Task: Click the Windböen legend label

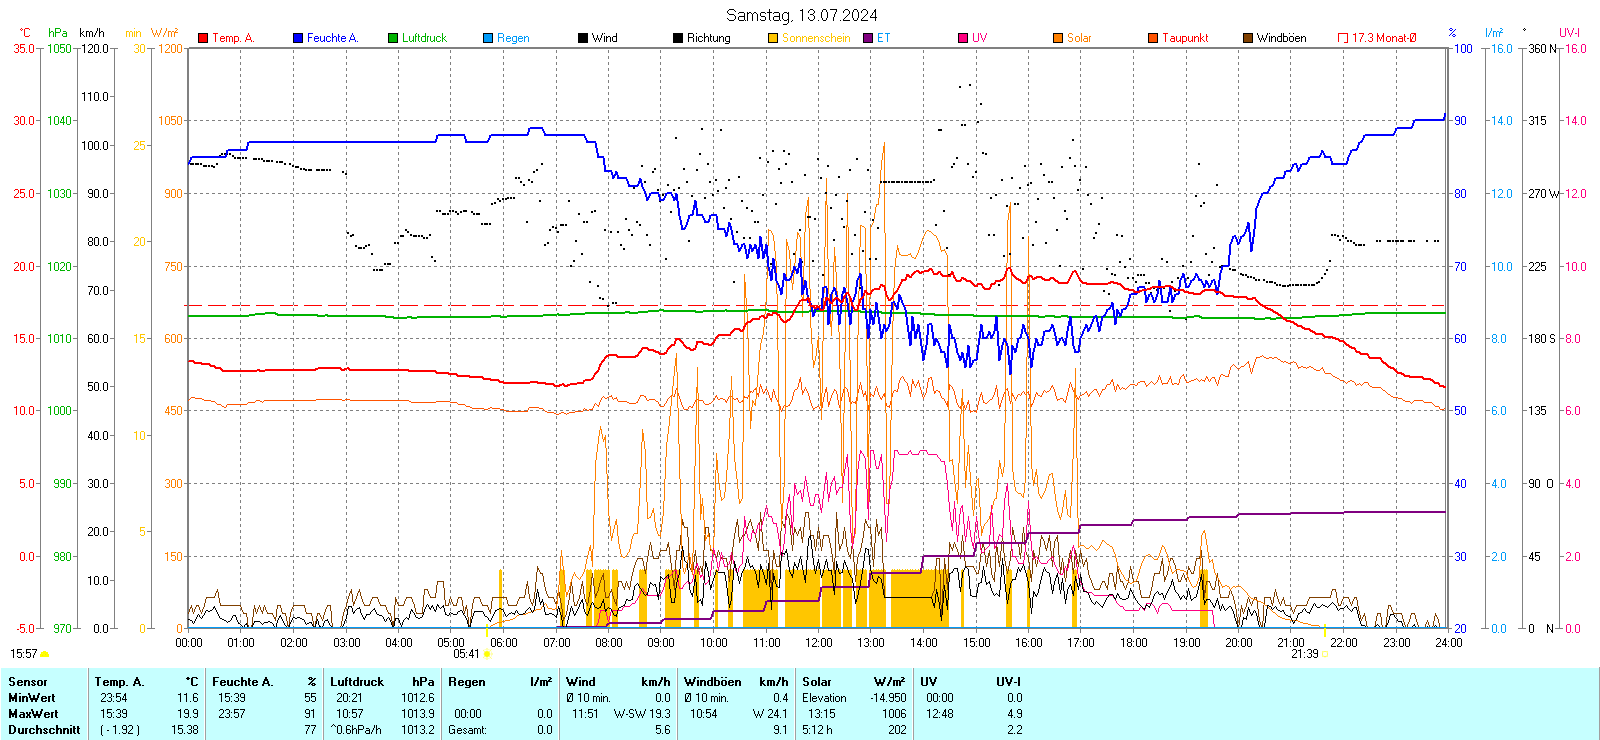Action: point(1281,38)
